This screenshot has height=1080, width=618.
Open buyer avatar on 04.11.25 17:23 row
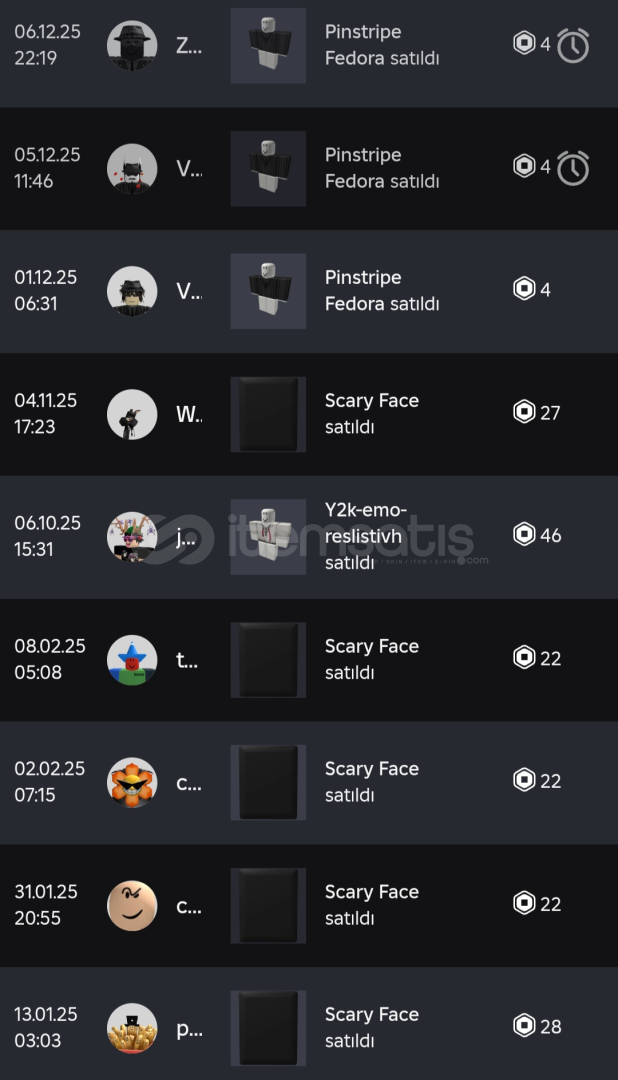pos(132,413)
